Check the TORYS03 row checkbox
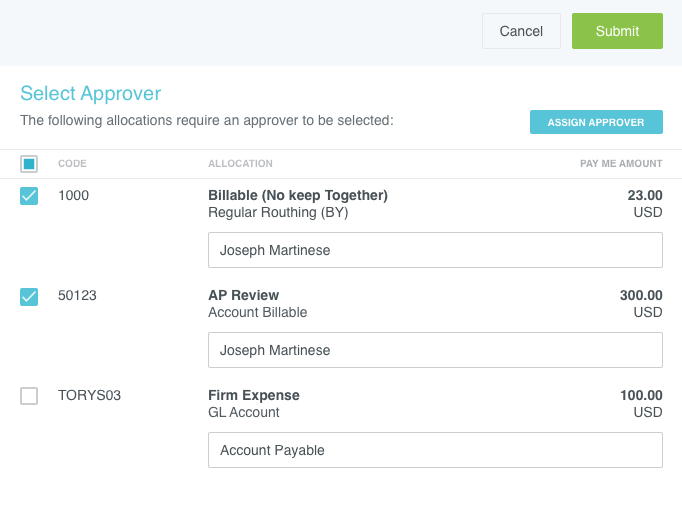 click(29, 396)
